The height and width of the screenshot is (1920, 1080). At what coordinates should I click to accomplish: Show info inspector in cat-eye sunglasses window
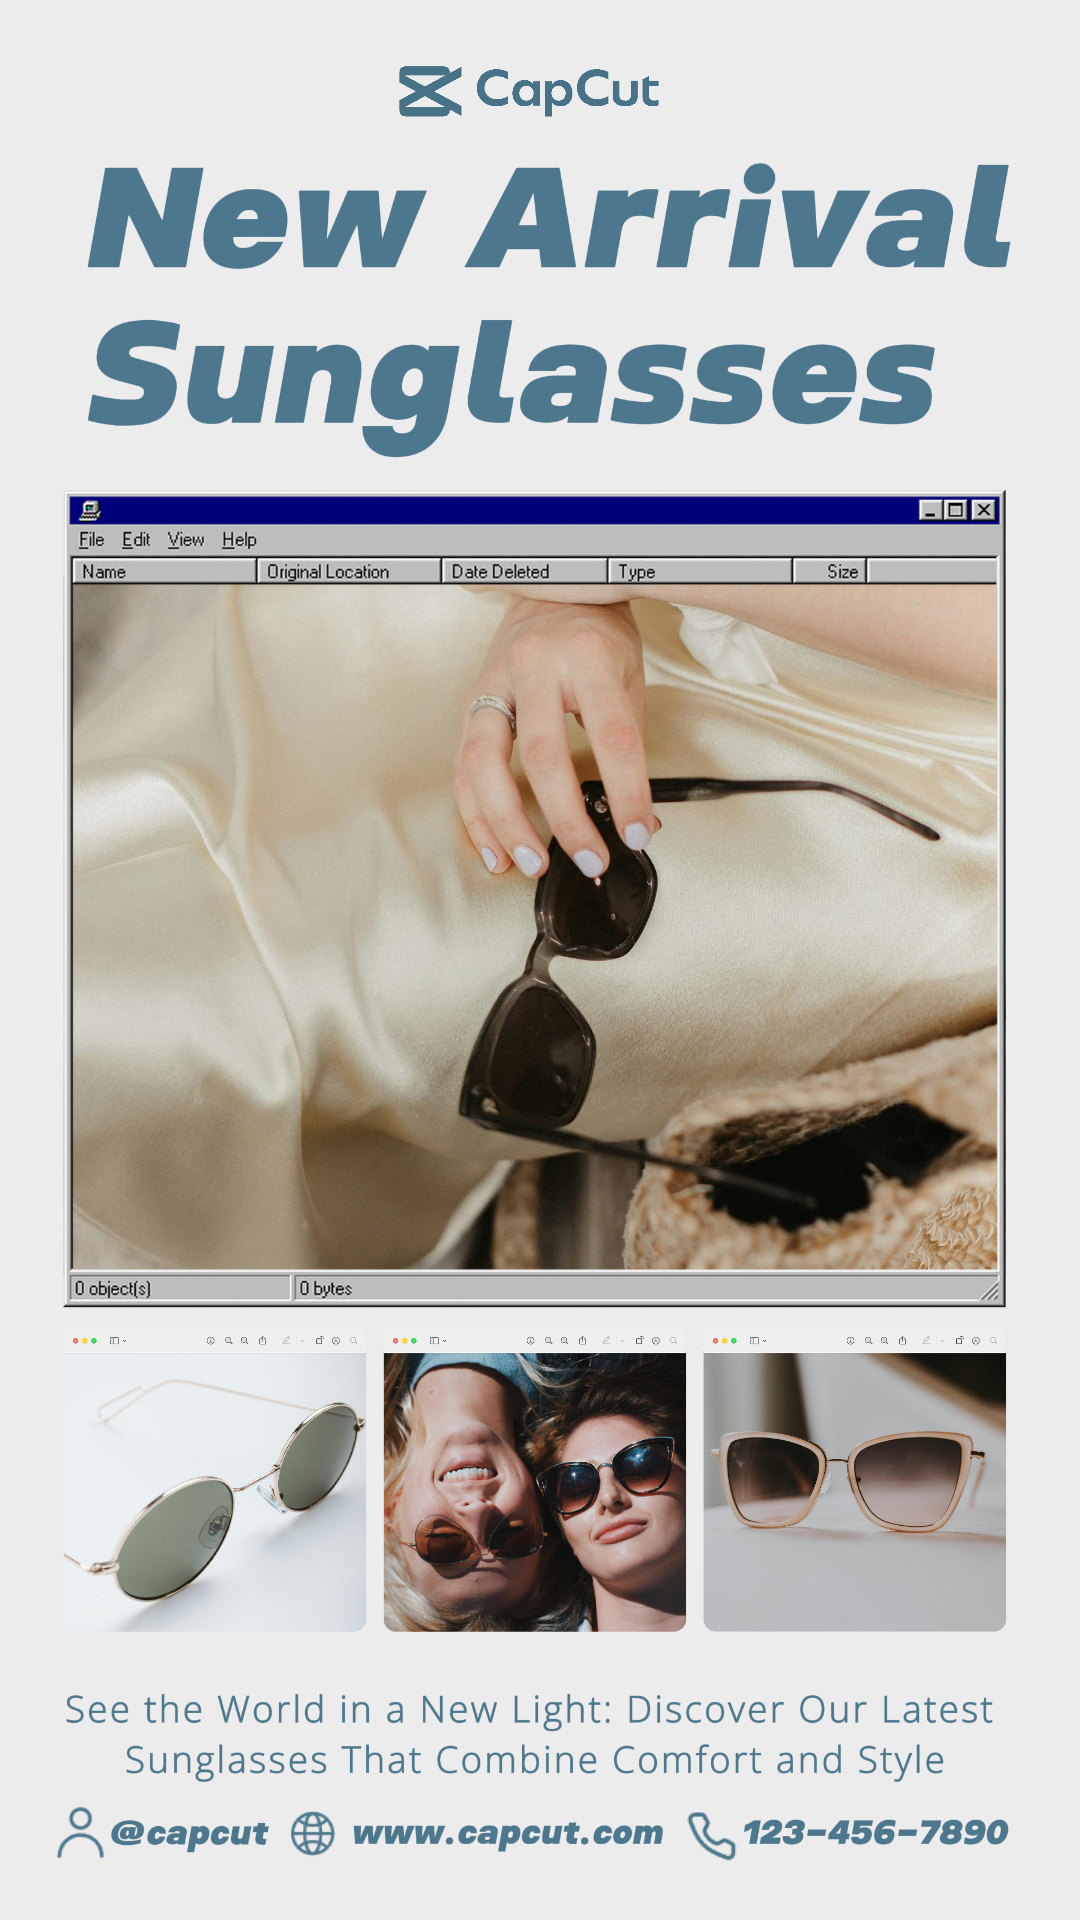tap(850, 1341)
